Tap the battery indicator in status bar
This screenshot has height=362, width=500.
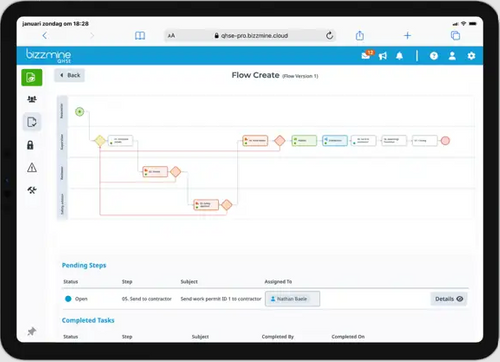click(x=473, y=24)
